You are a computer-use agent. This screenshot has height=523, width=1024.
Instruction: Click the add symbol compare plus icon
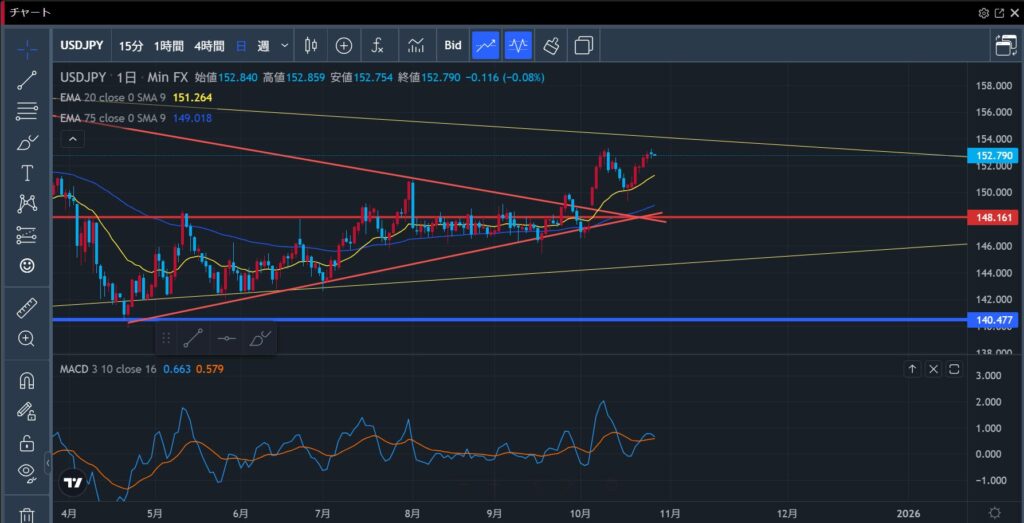coord(344,45)
